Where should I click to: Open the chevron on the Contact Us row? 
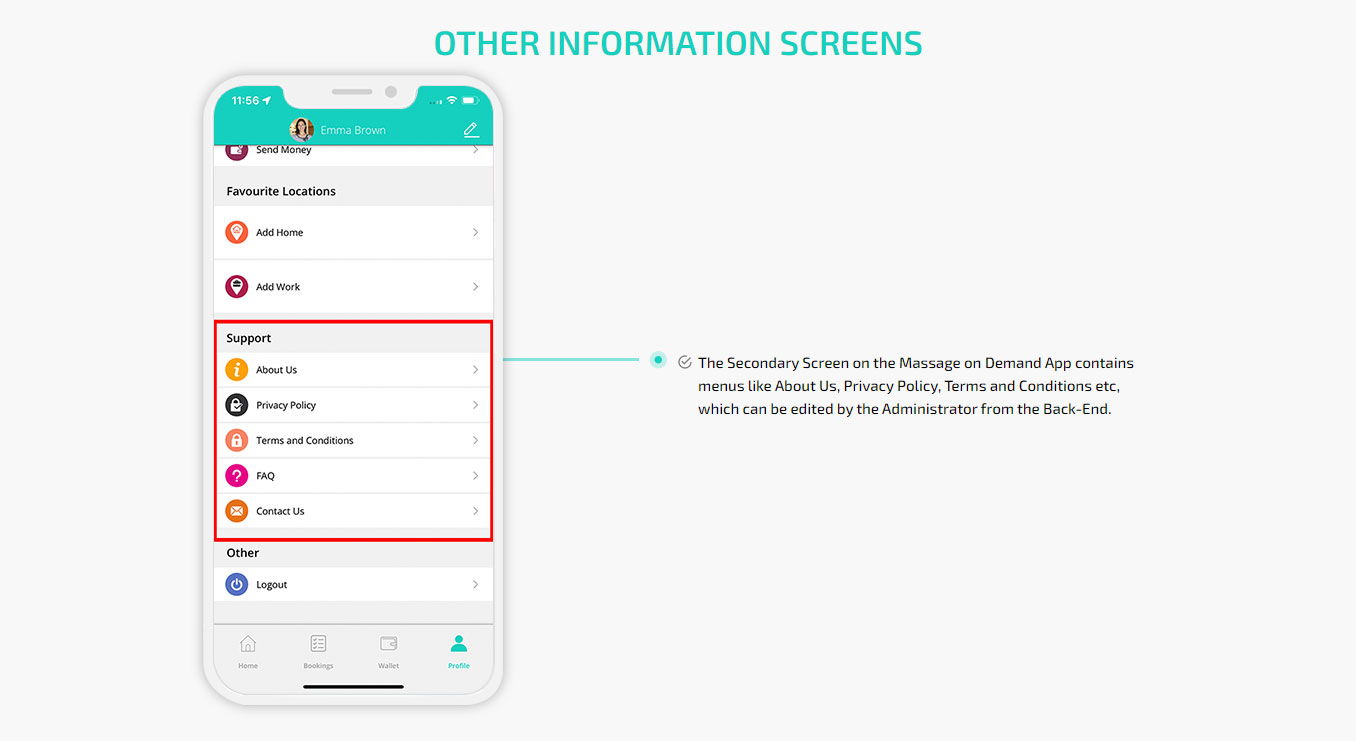click(475, 511)
